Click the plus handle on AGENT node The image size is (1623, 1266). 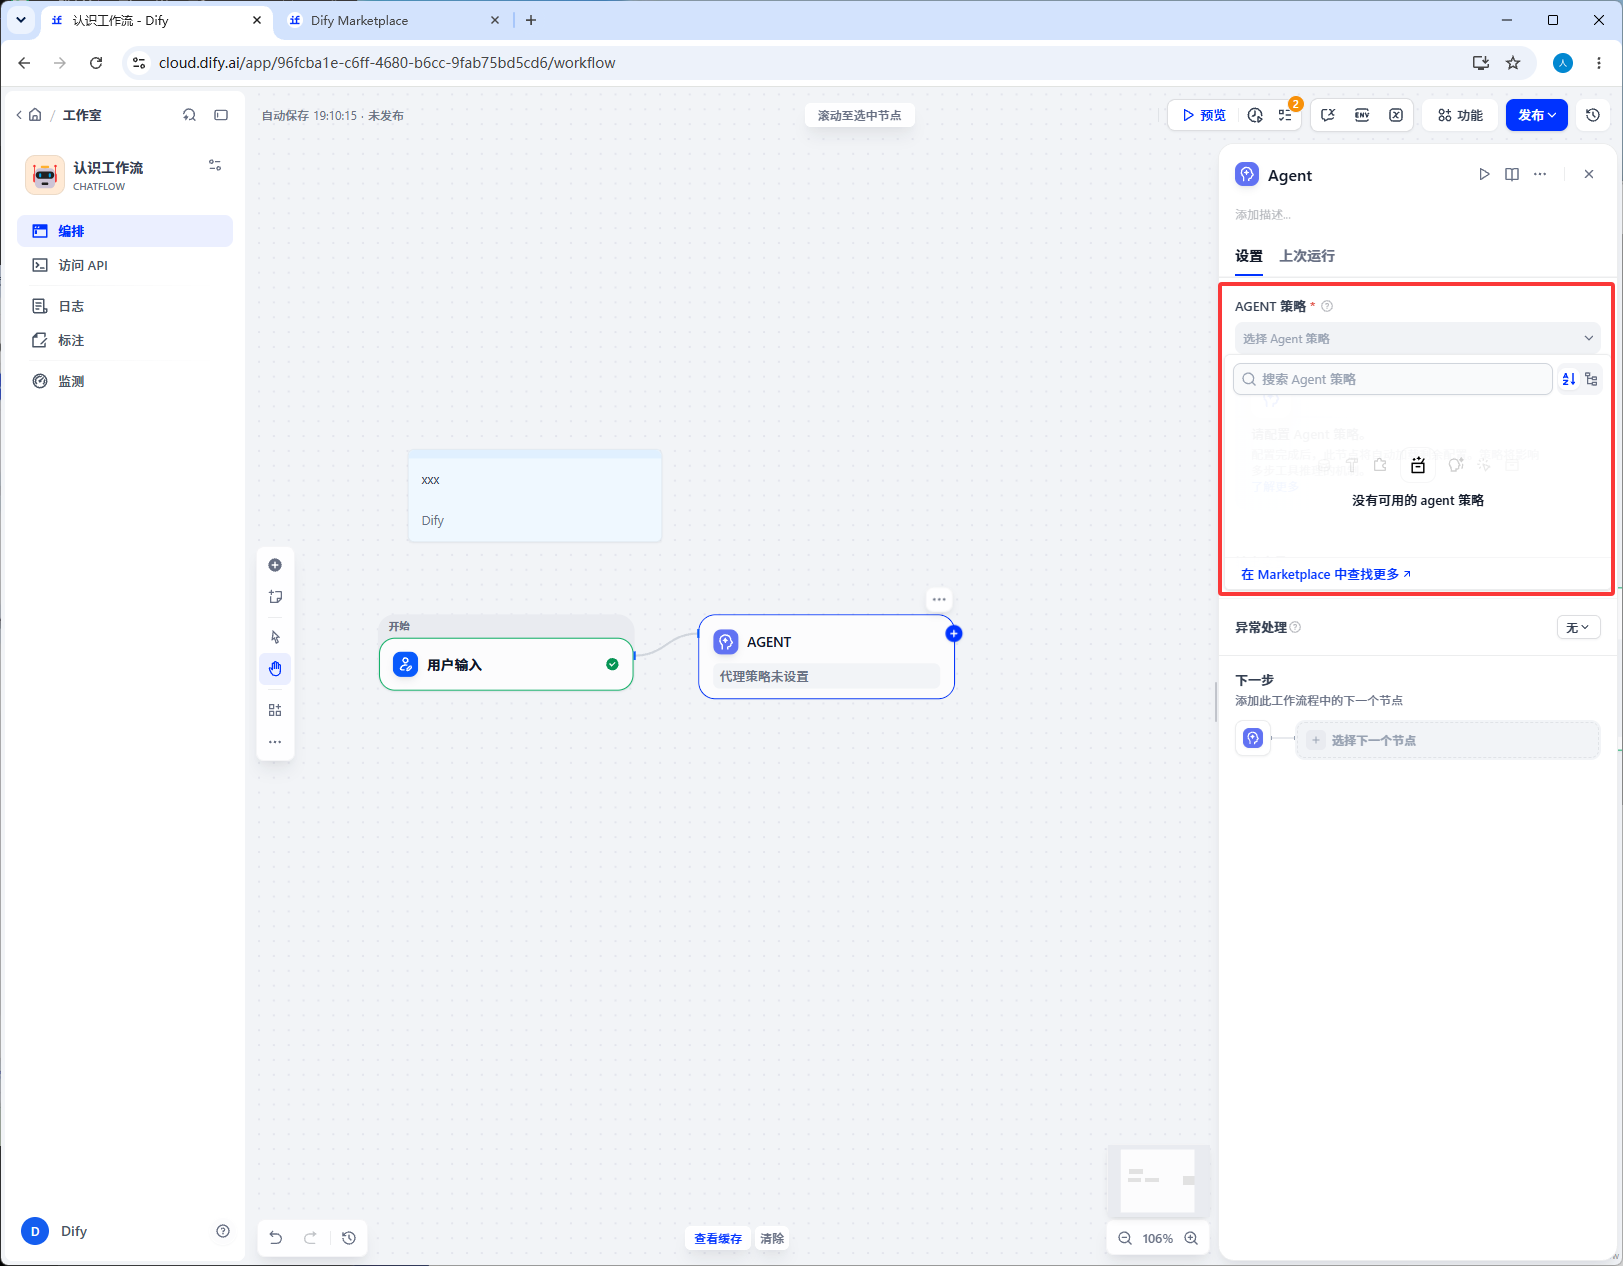tap(954, 633)
